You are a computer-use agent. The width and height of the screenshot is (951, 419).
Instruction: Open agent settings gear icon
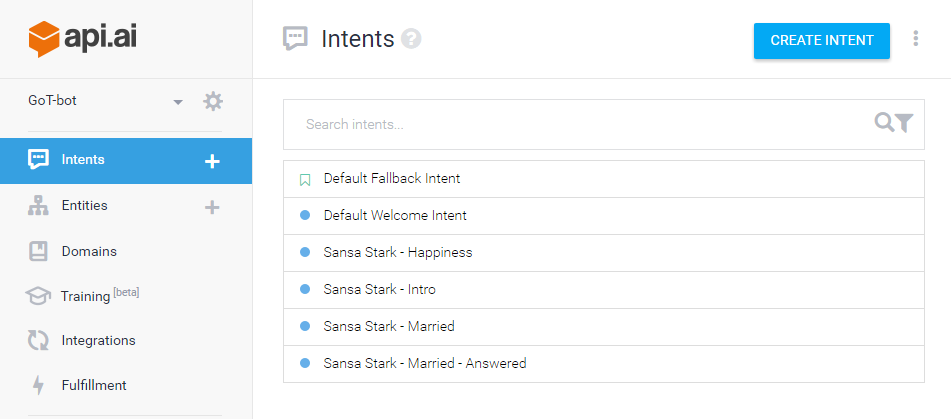213,101
